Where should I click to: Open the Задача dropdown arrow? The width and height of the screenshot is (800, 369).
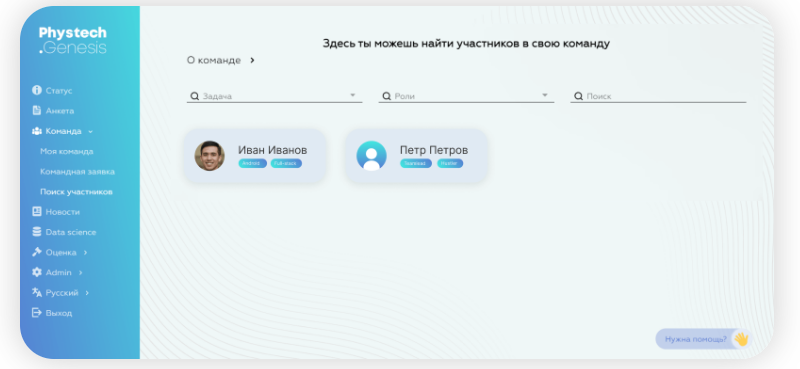click(352, 95)
